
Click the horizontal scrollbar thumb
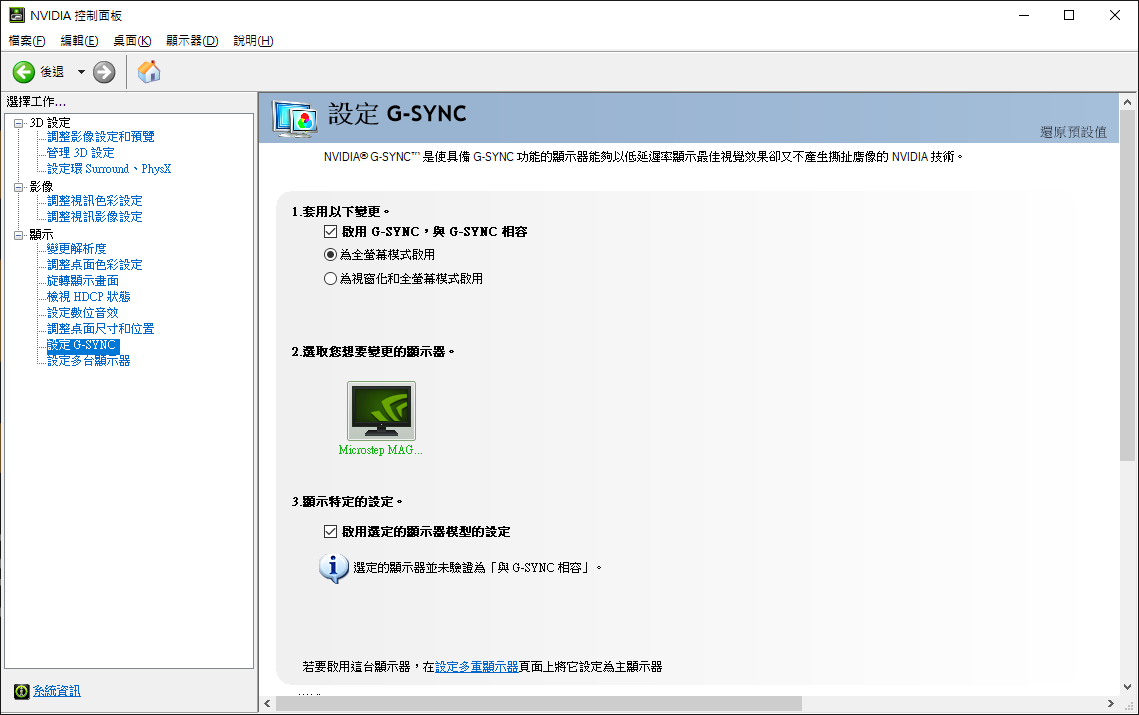[x=538, y=703]
